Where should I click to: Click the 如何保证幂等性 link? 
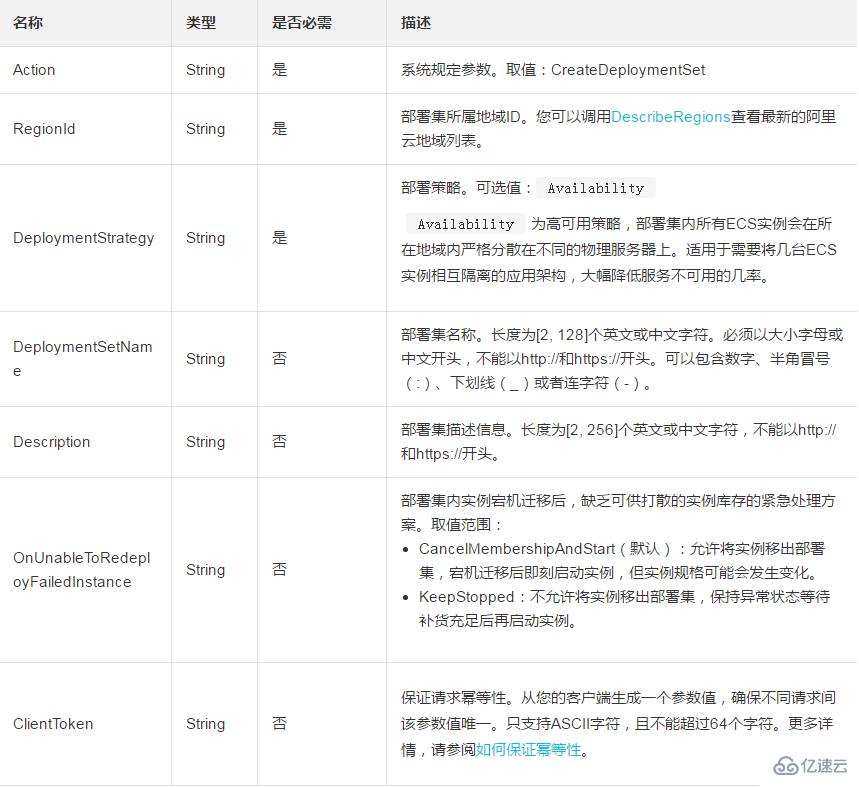click(x=528, y=749)
